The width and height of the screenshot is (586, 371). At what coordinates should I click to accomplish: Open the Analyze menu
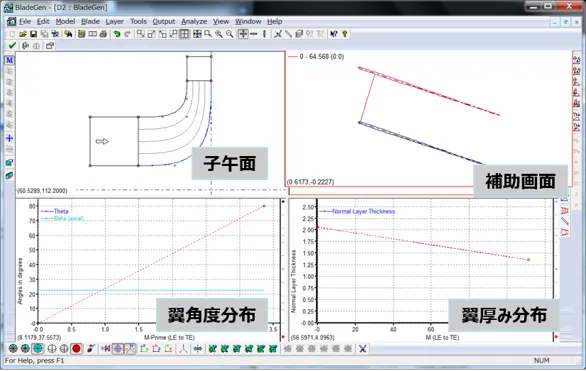click(x=194, y=21)
